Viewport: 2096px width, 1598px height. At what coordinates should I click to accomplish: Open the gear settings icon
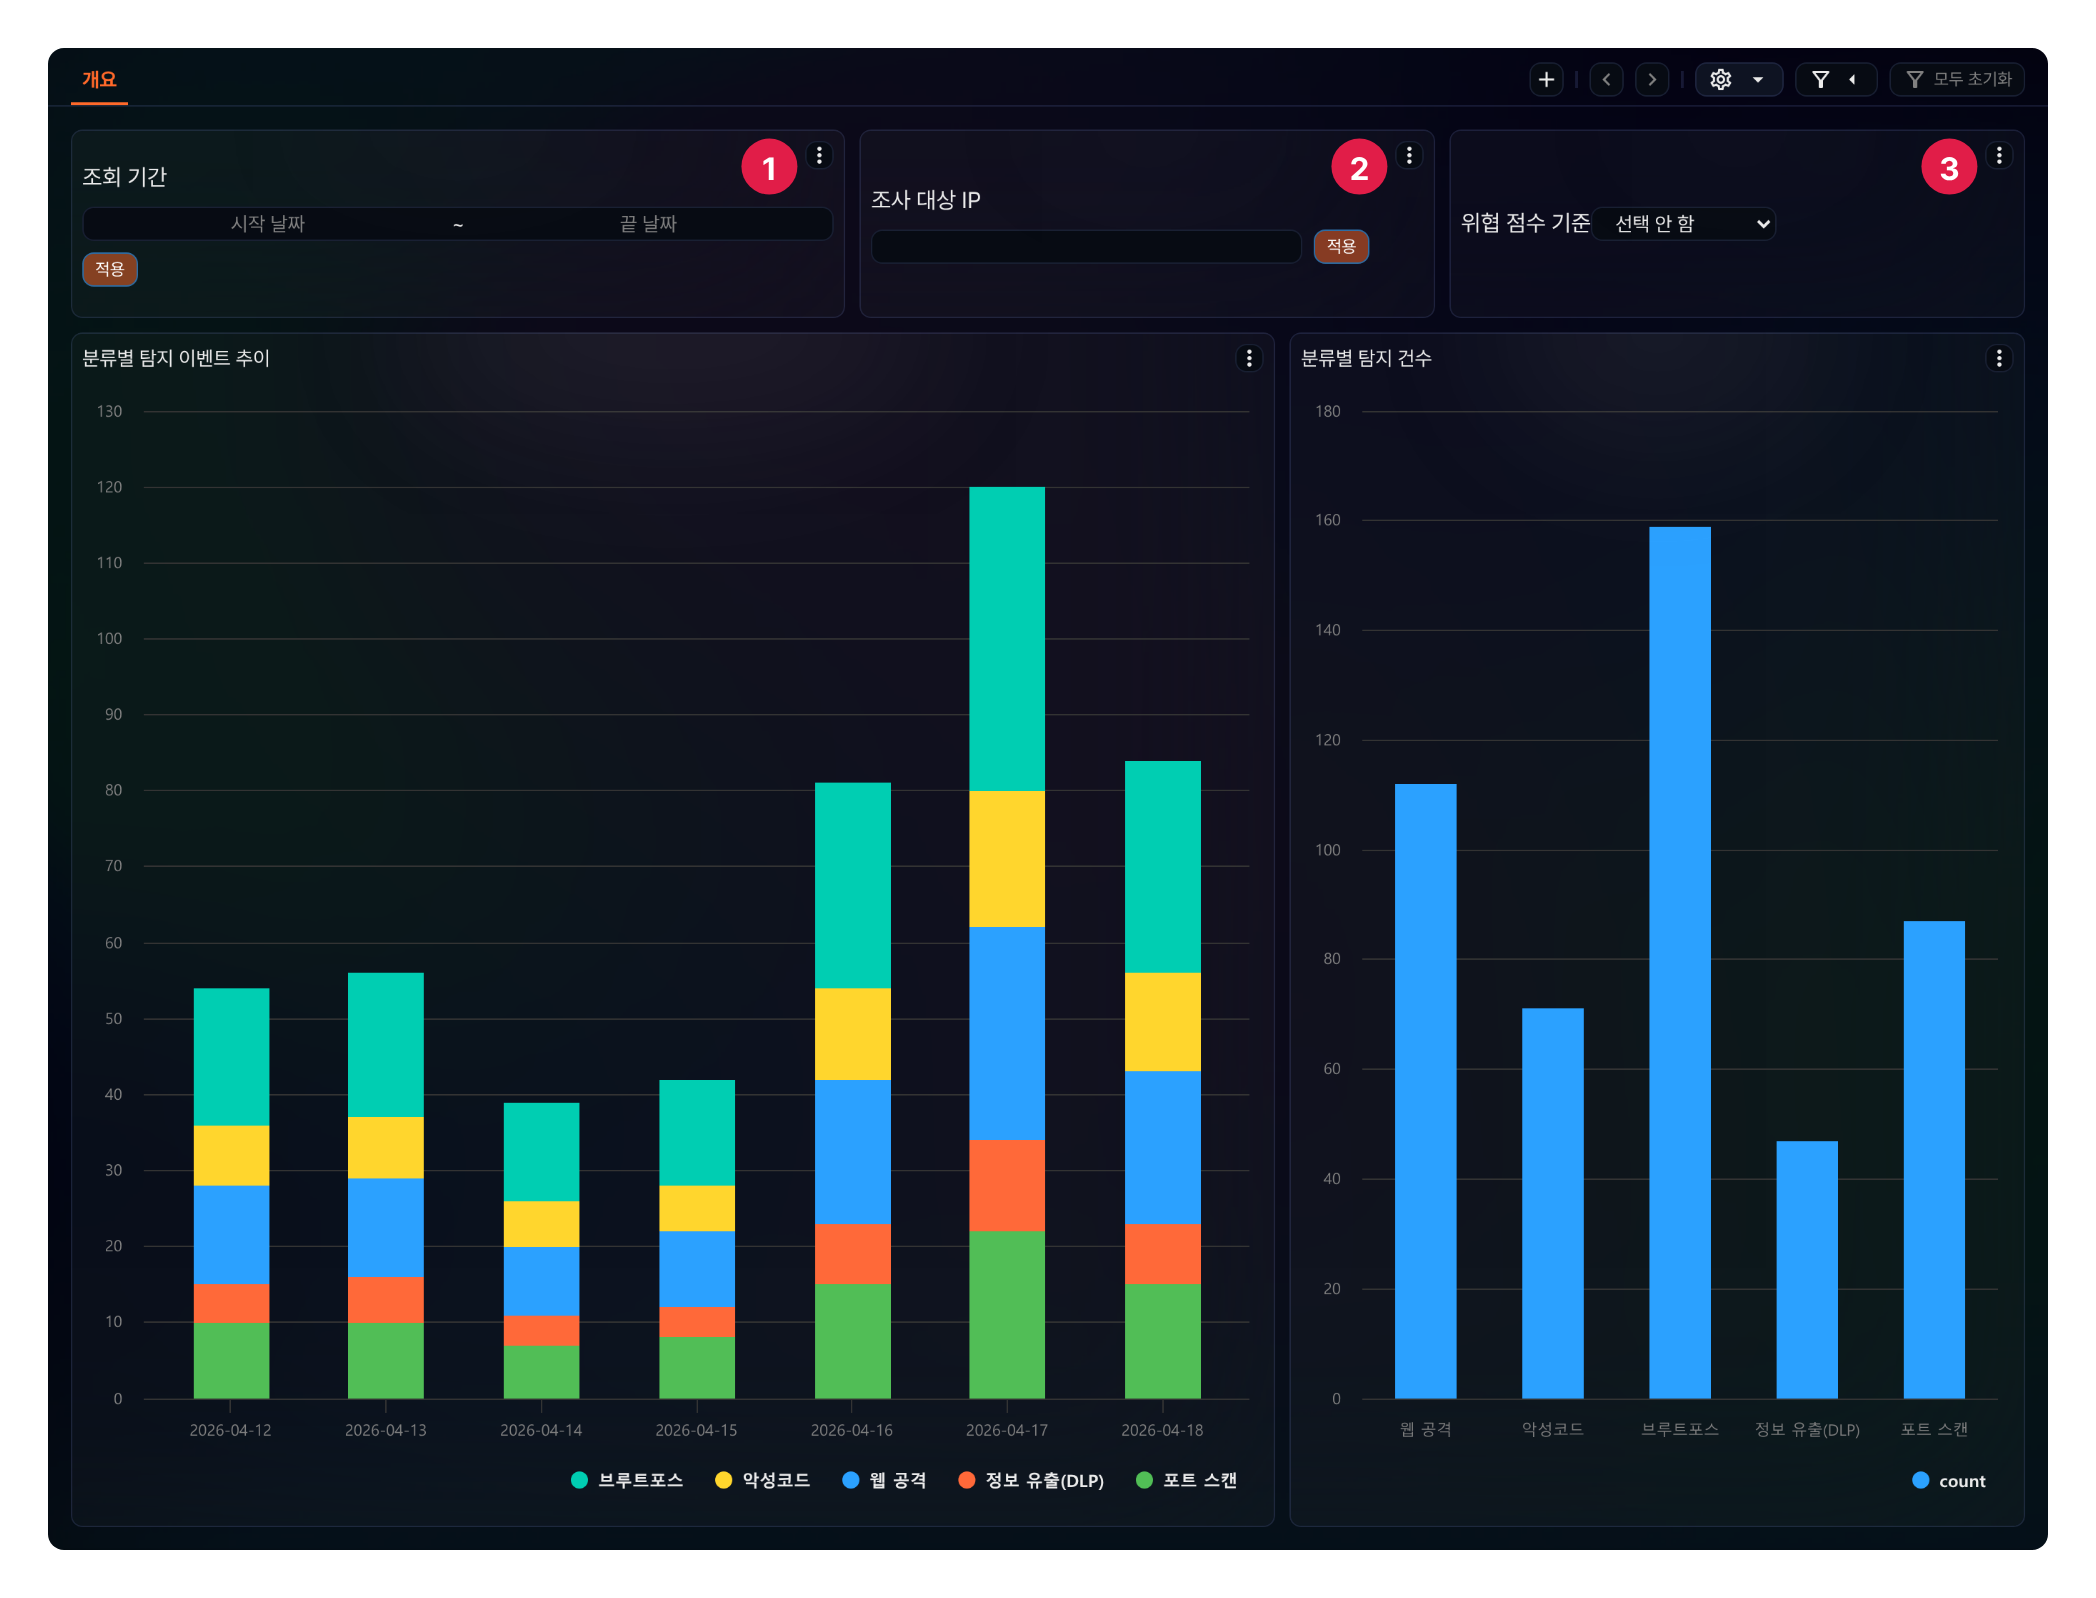pyautogui.click(x=1720, y=79)
